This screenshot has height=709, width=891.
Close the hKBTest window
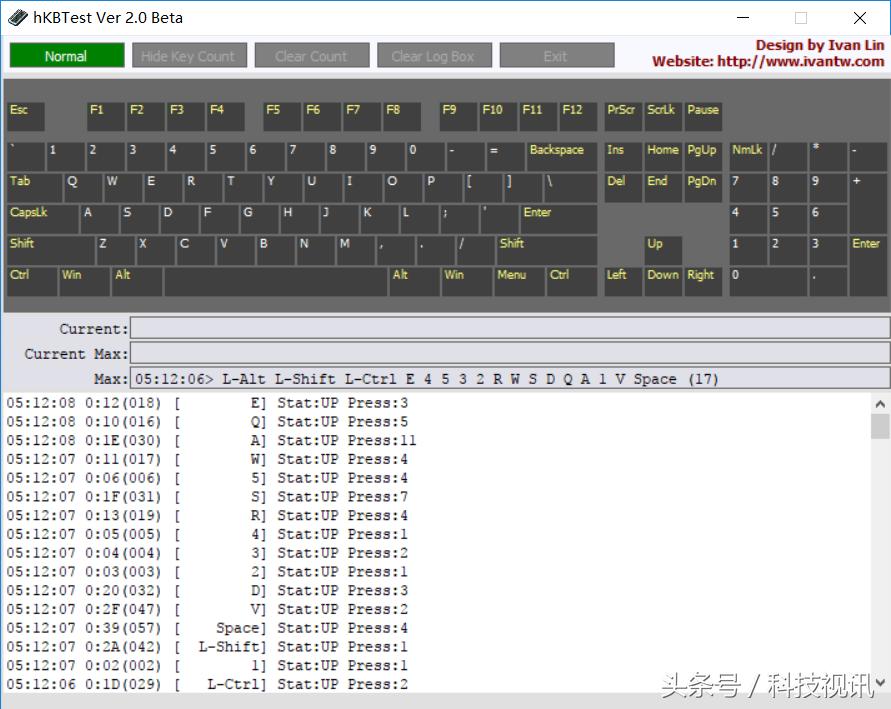pyautogui.click(x=860, y=18)
